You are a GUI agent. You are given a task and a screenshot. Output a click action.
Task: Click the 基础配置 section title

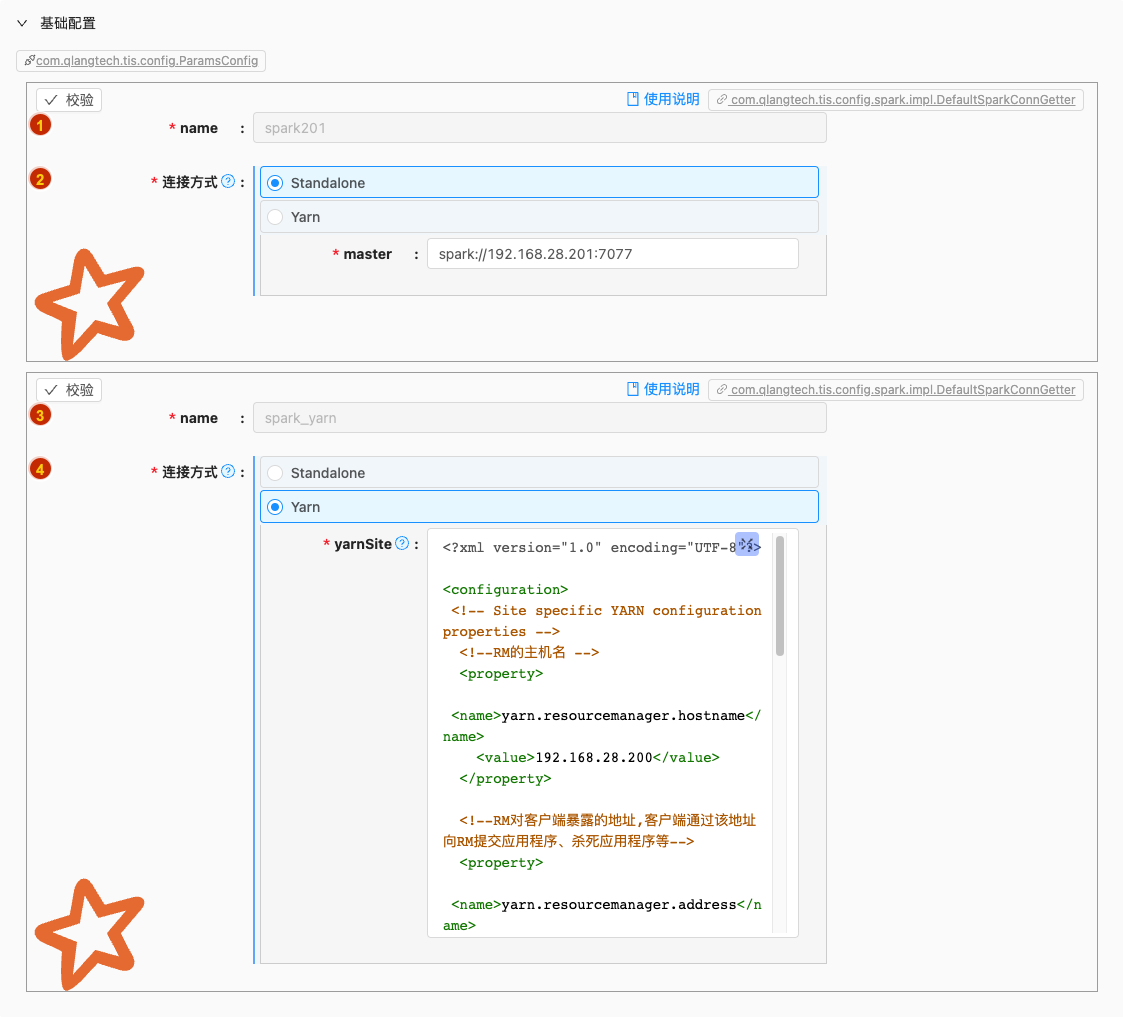coord(68,24)
